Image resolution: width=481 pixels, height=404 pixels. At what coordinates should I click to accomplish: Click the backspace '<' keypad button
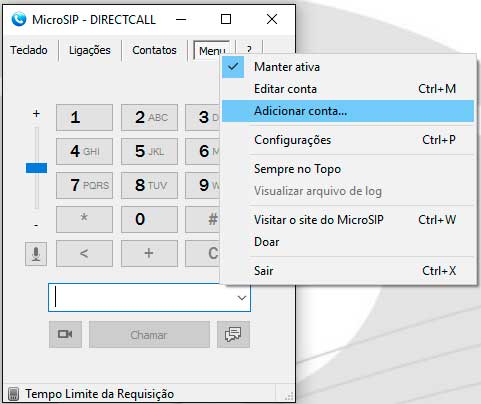click(x=84, y=253)
